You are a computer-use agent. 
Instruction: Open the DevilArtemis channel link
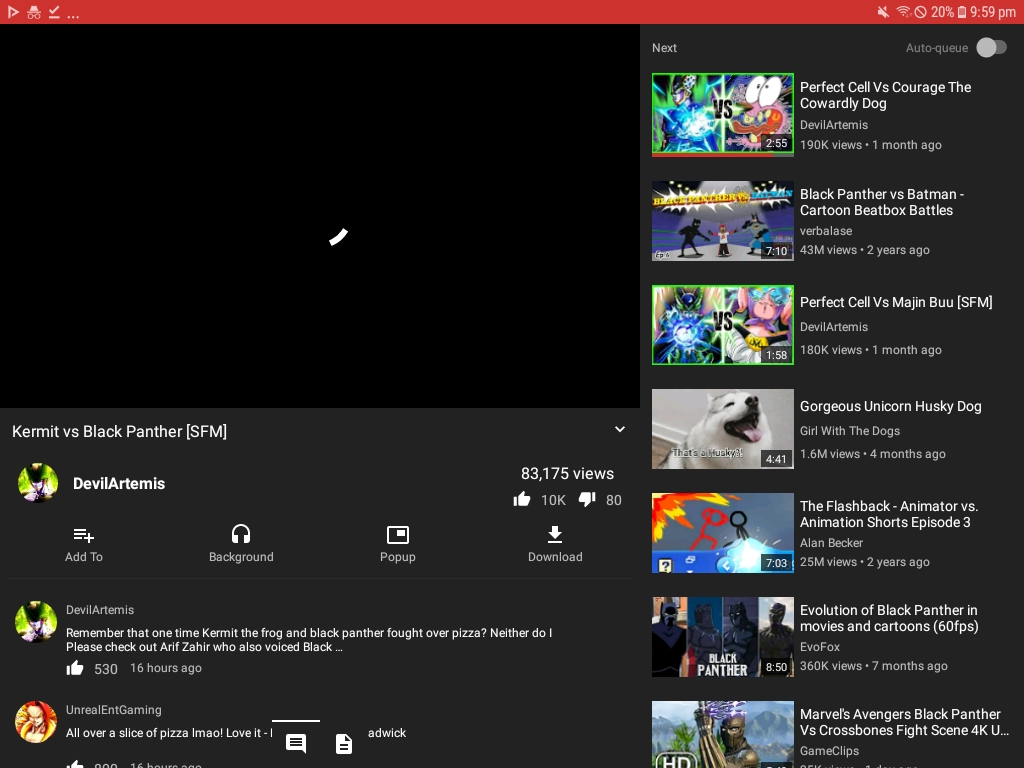pos(119,483)
